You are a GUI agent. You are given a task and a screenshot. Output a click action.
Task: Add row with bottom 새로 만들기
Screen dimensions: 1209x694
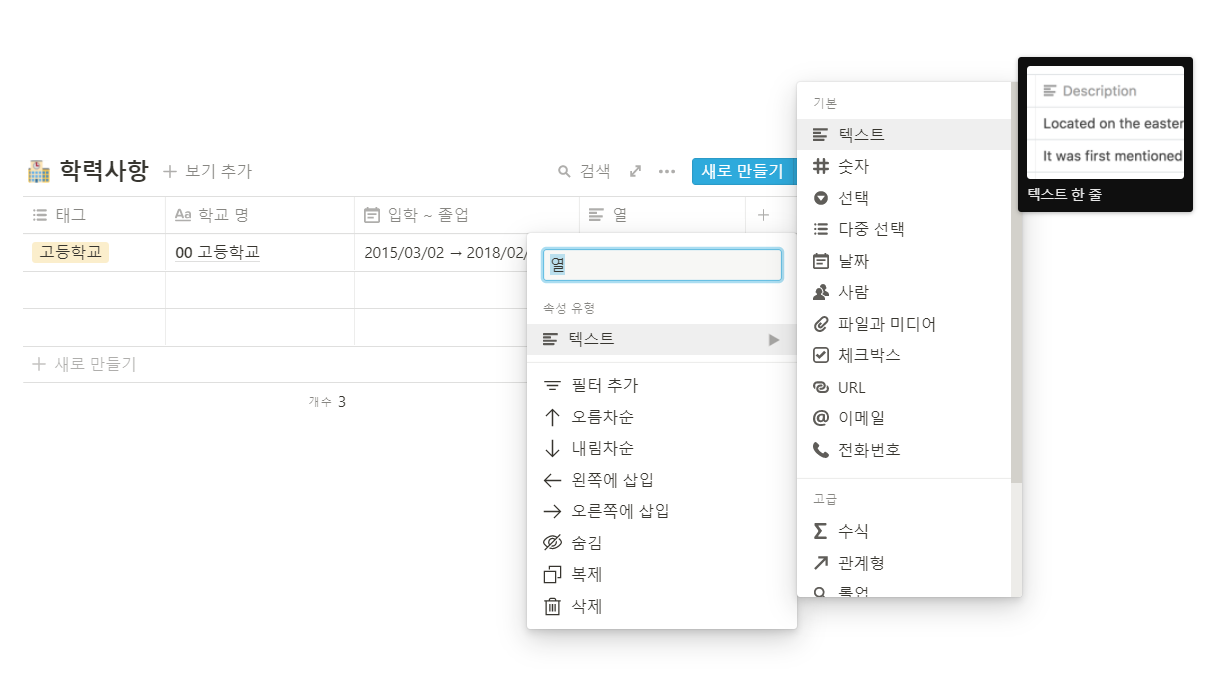click(84, 364)
